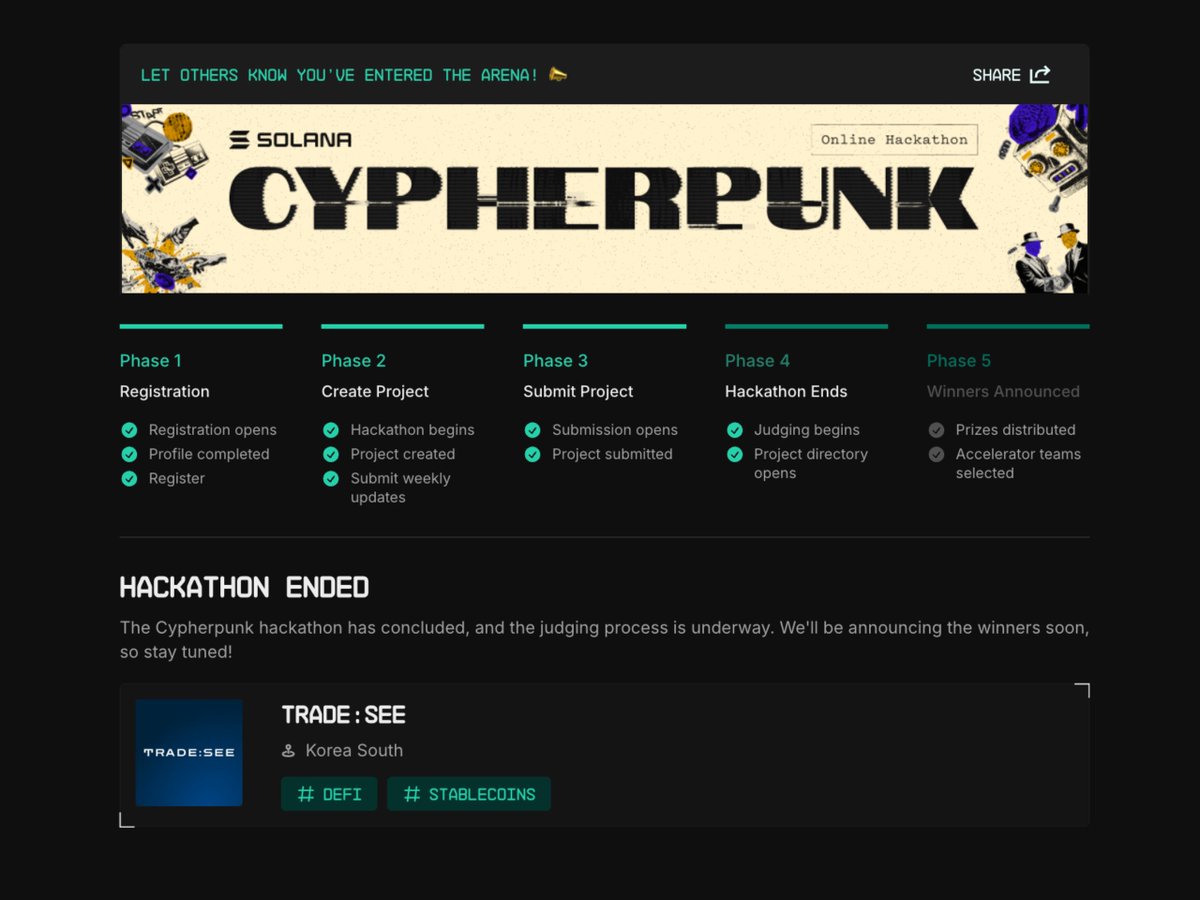This screenshot has height=900, width=1200.
Task: Select the Phase 1 heading
Action: [151, 361]
